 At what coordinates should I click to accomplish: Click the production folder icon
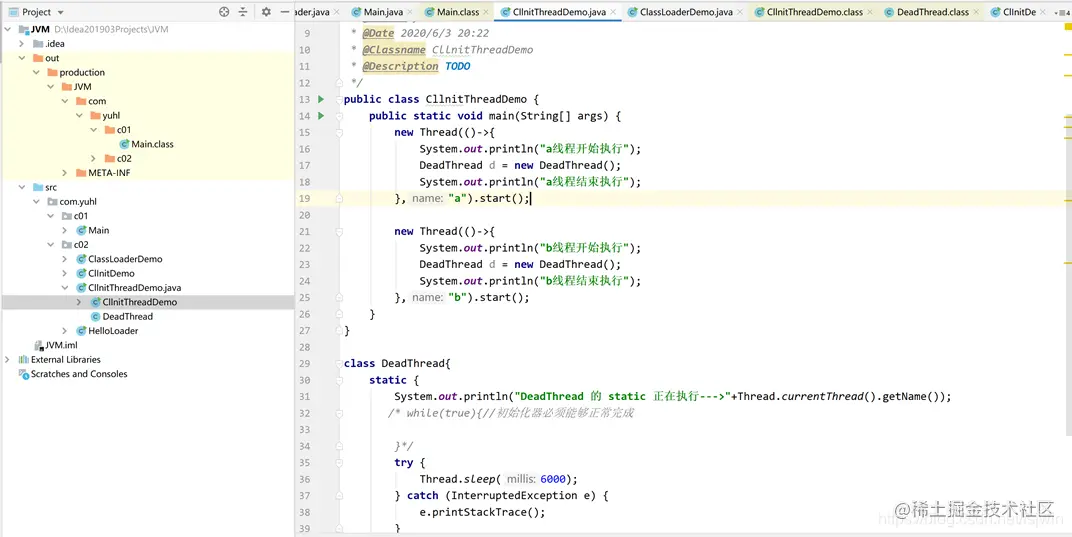[x=52, y=73]
